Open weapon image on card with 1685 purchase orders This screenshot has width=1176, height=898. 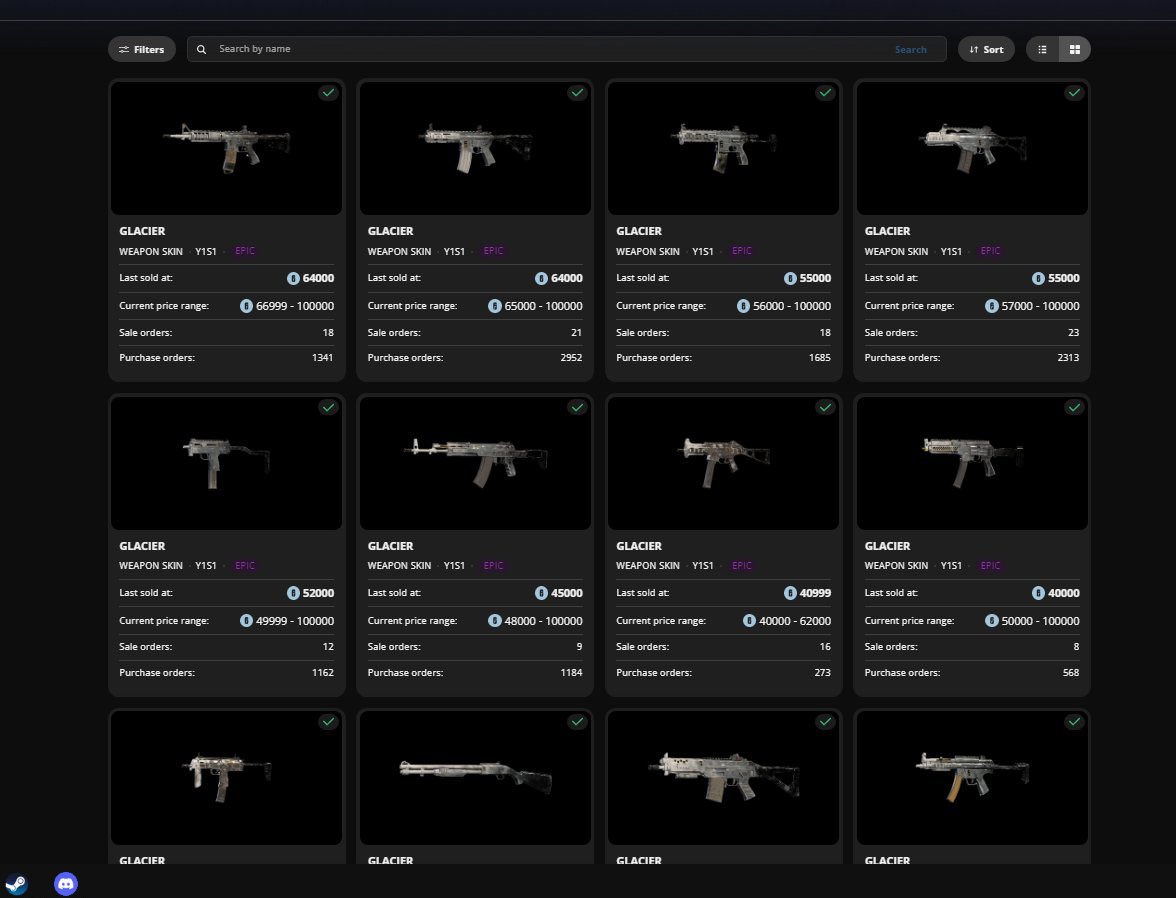[724, 148]
